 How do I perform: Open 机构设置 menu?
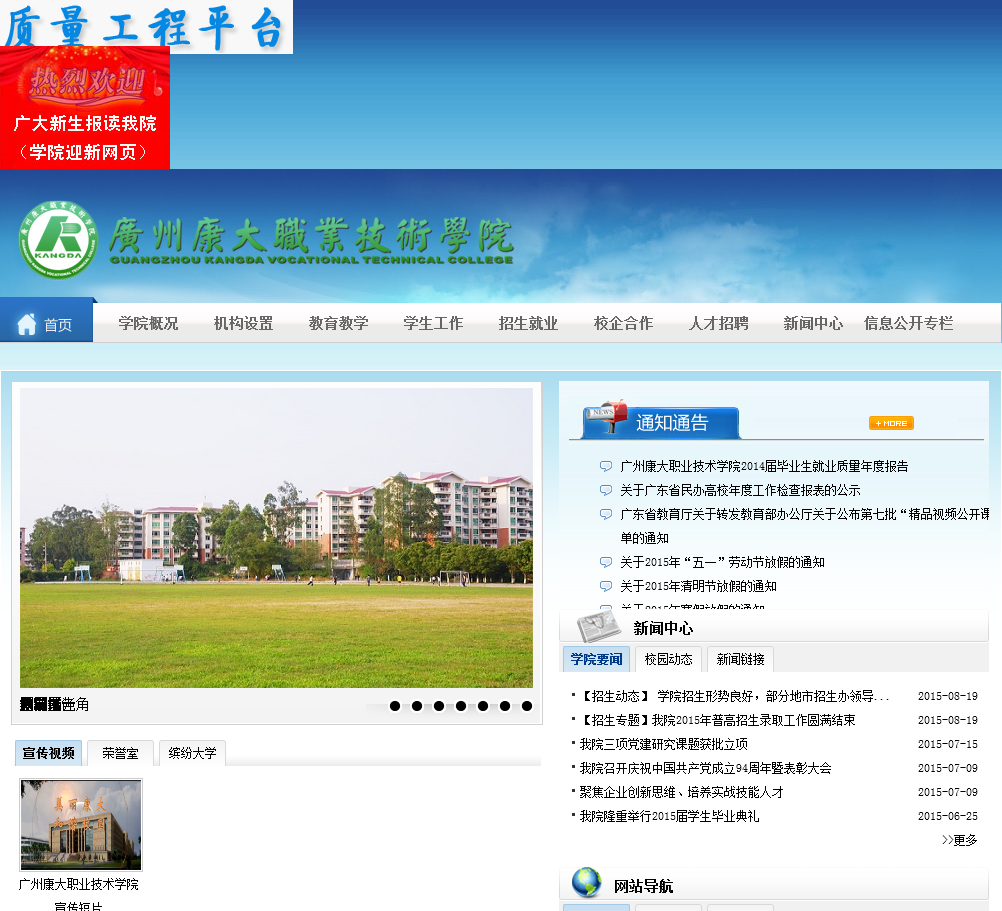coord(243,323)
